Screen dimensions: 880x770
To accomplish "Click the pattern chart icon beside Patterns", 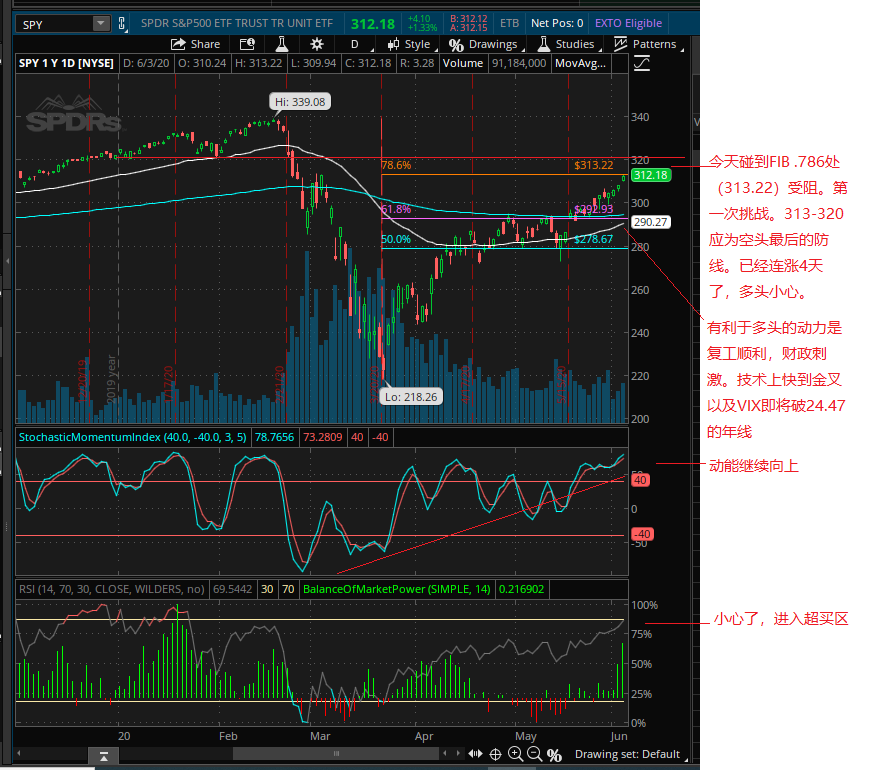I will click(x=620, y=44).
